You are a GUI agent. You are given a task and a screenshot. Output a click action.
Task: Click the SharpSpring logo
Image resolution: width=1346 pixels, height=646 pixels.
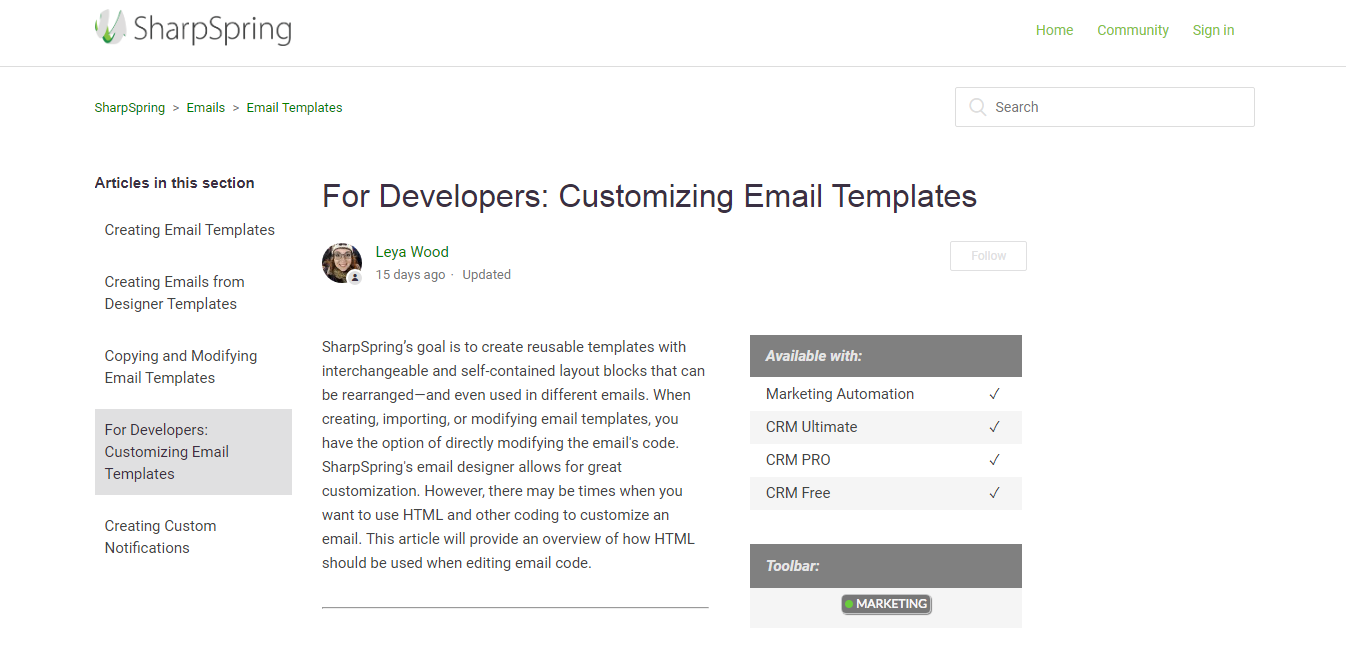(193, 28)
